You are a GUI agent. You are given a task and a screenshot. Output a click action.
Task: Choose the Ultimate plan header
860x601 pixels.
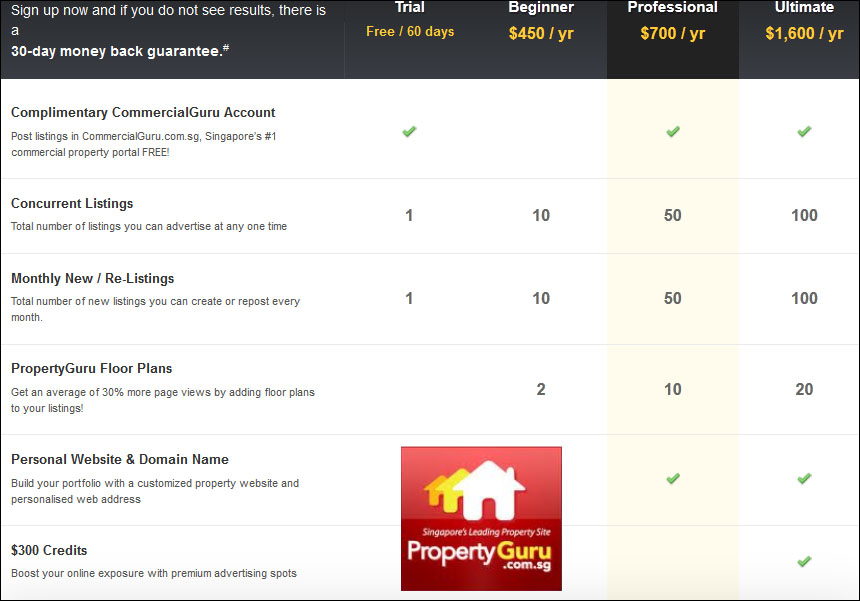(804, 7)
